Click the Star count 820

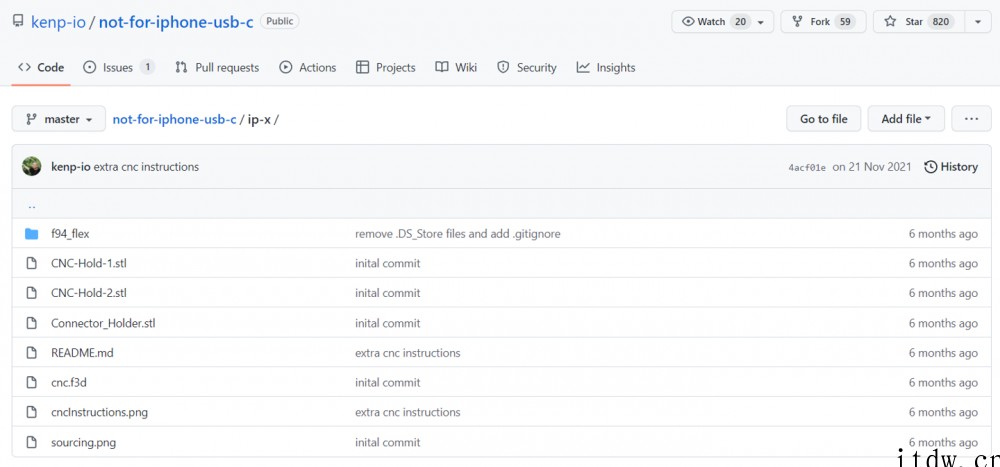(x=941, y=22)
